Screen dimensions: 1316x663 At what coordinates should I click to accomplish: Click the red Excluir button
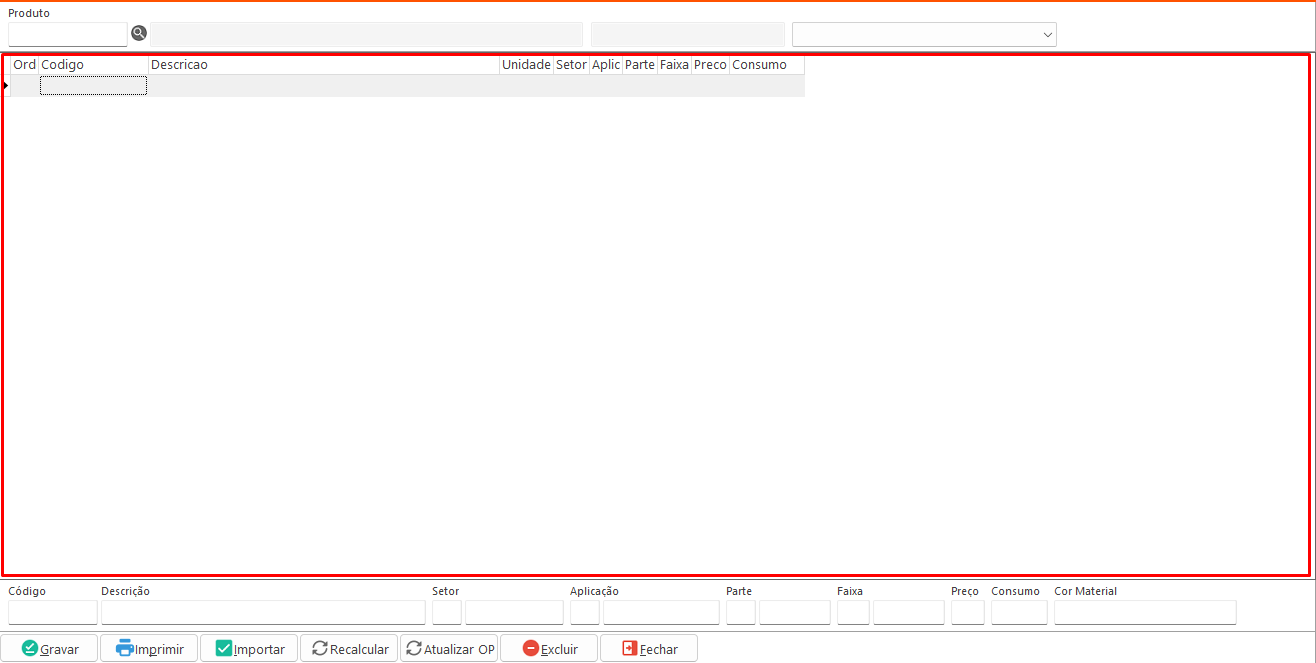coord(549,649)
